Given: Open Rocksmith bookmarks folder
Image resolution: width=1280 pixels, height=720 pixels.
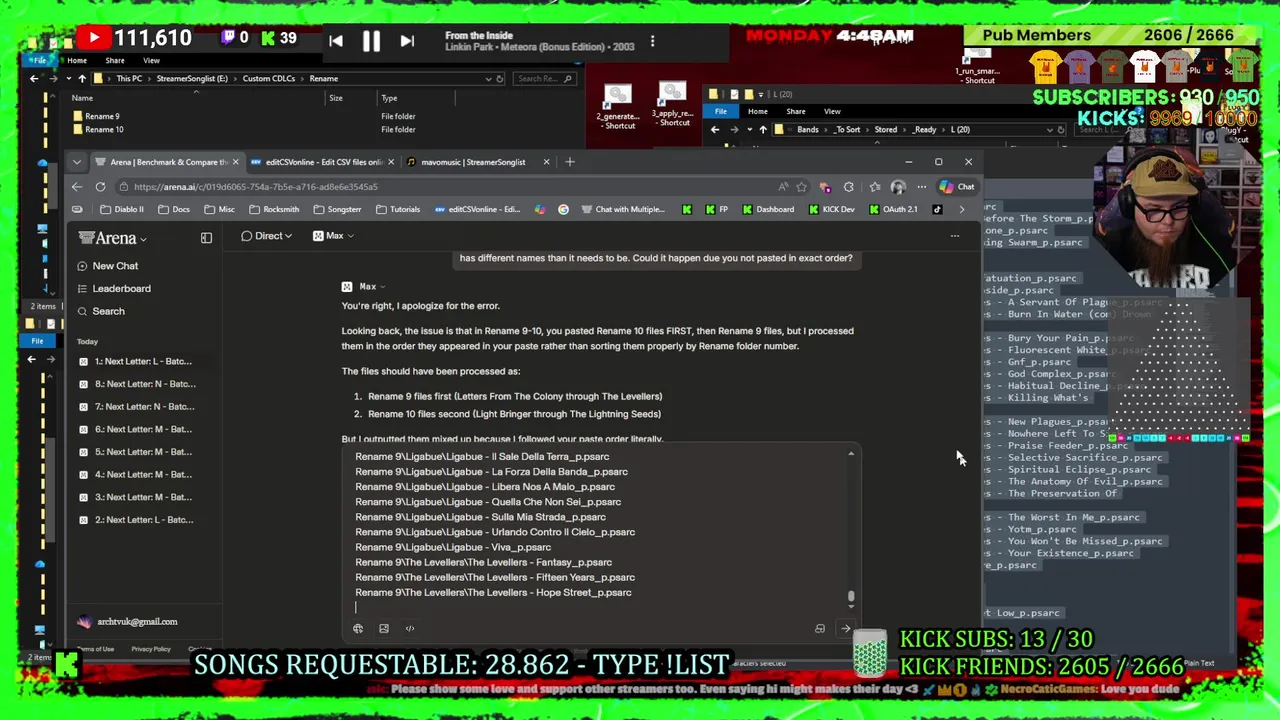Looking at the screenshot, I should tap(273, 210).
